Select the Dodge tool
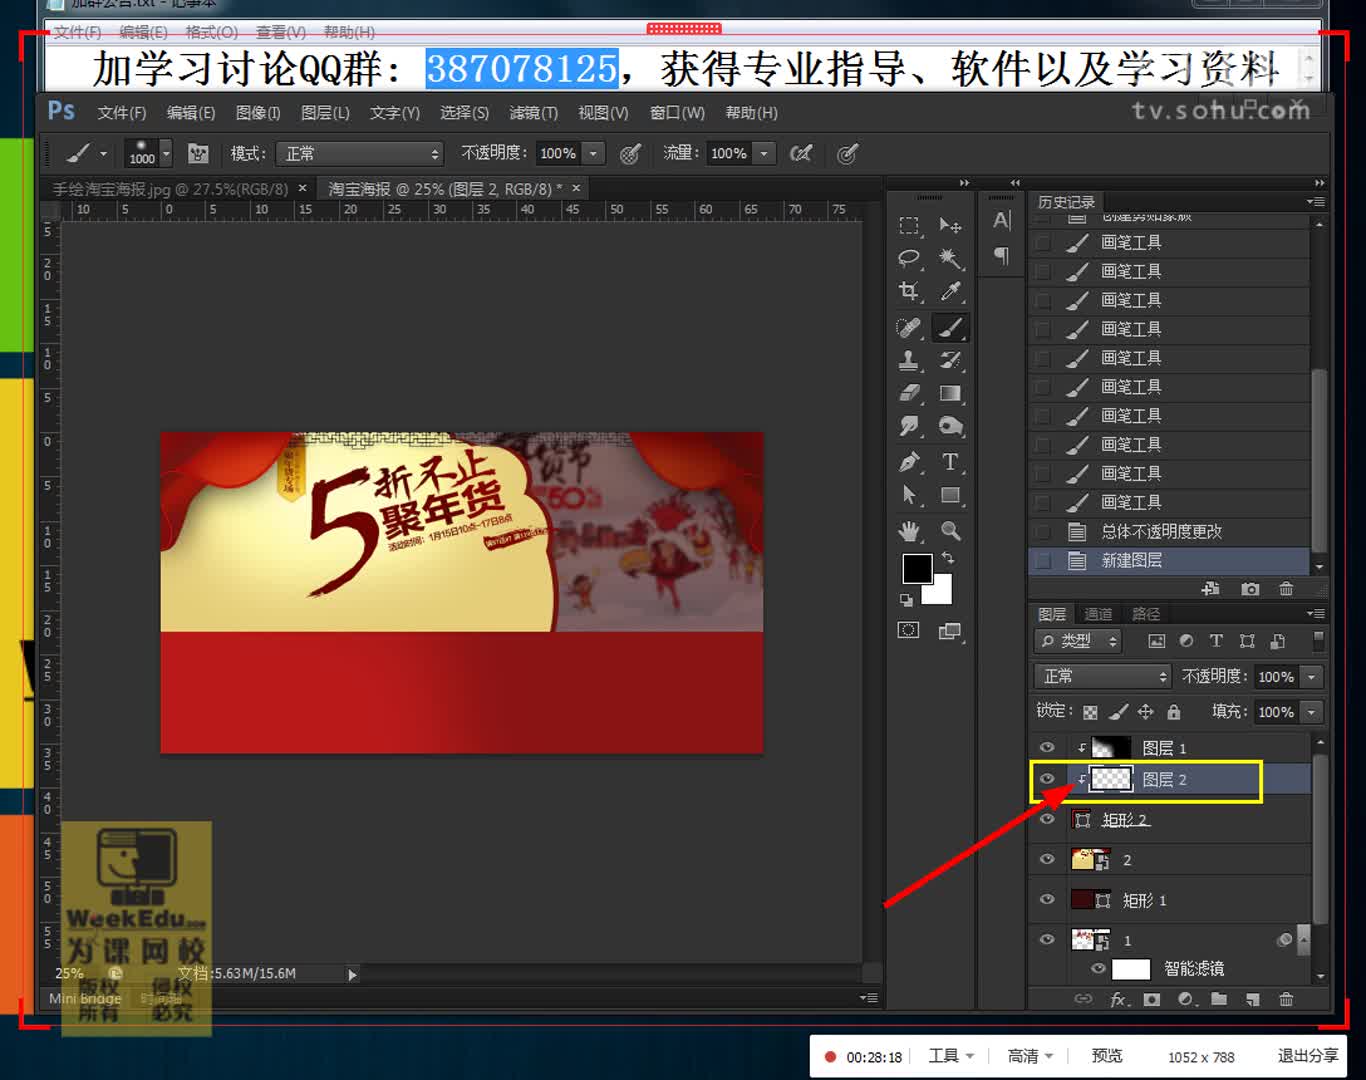This screenshot has height=1080, width=1366. pos(950,427)
